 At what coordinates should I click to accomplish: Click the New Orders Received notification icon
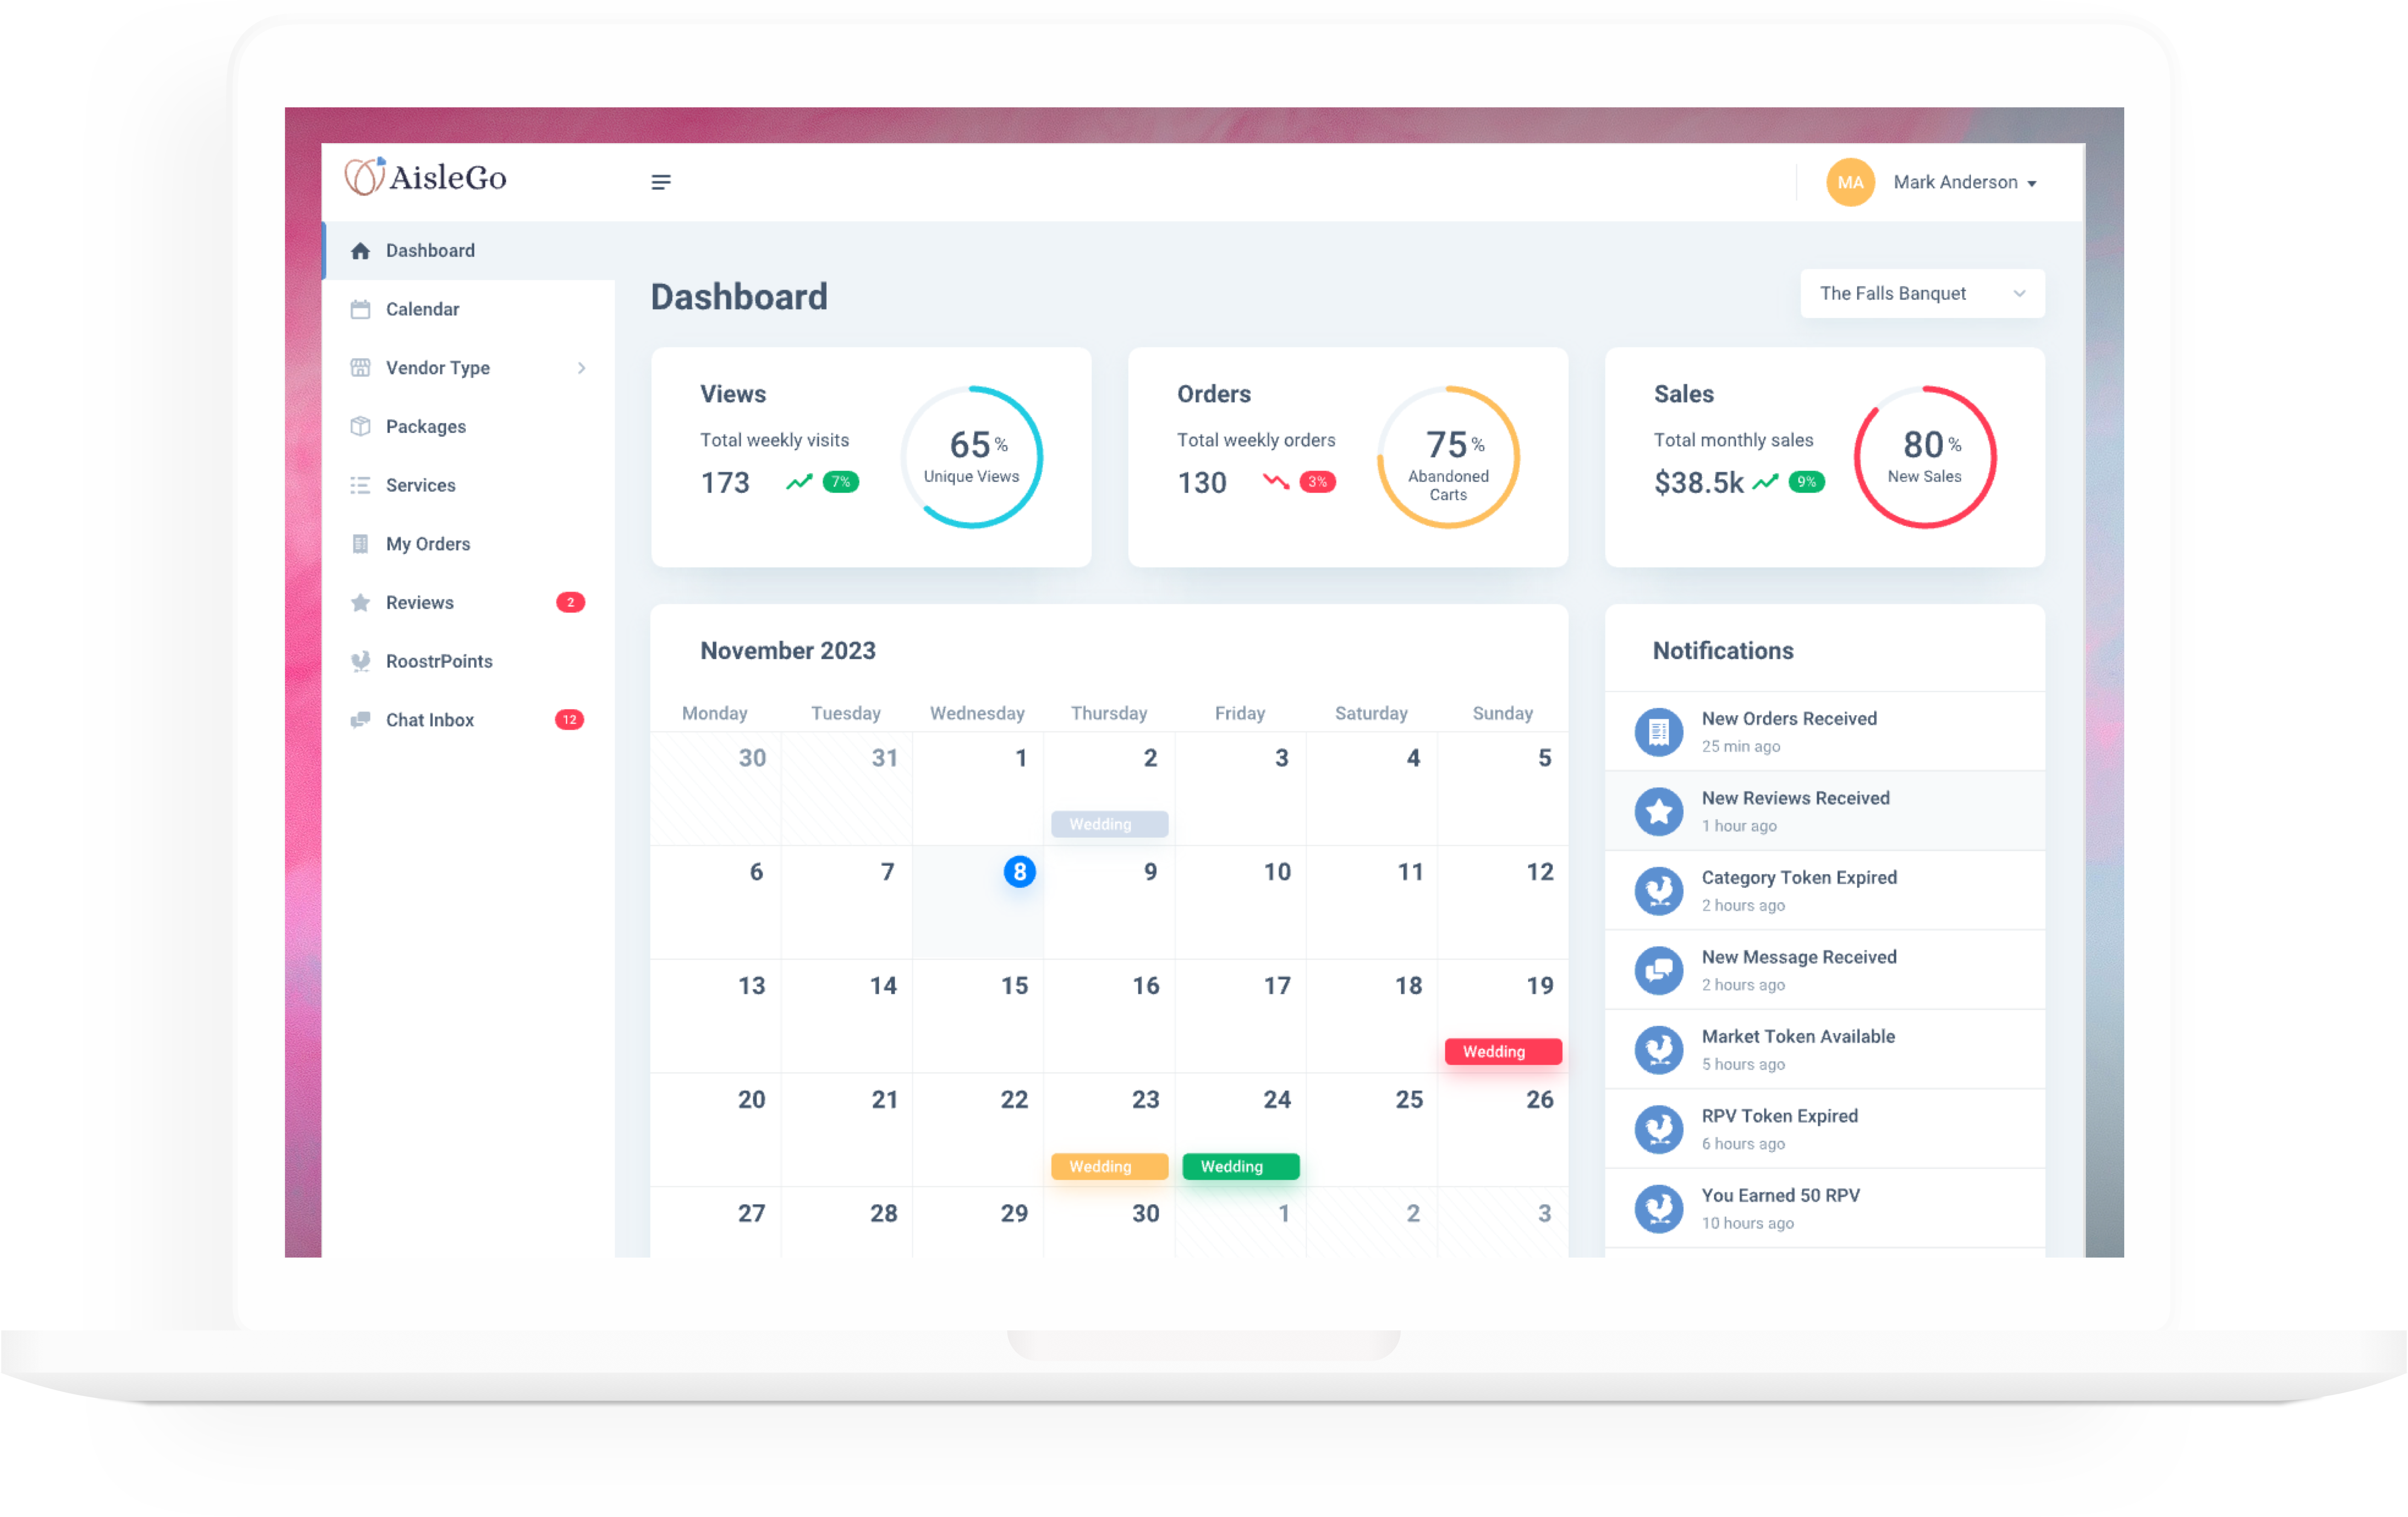[x=1658, y=732]
